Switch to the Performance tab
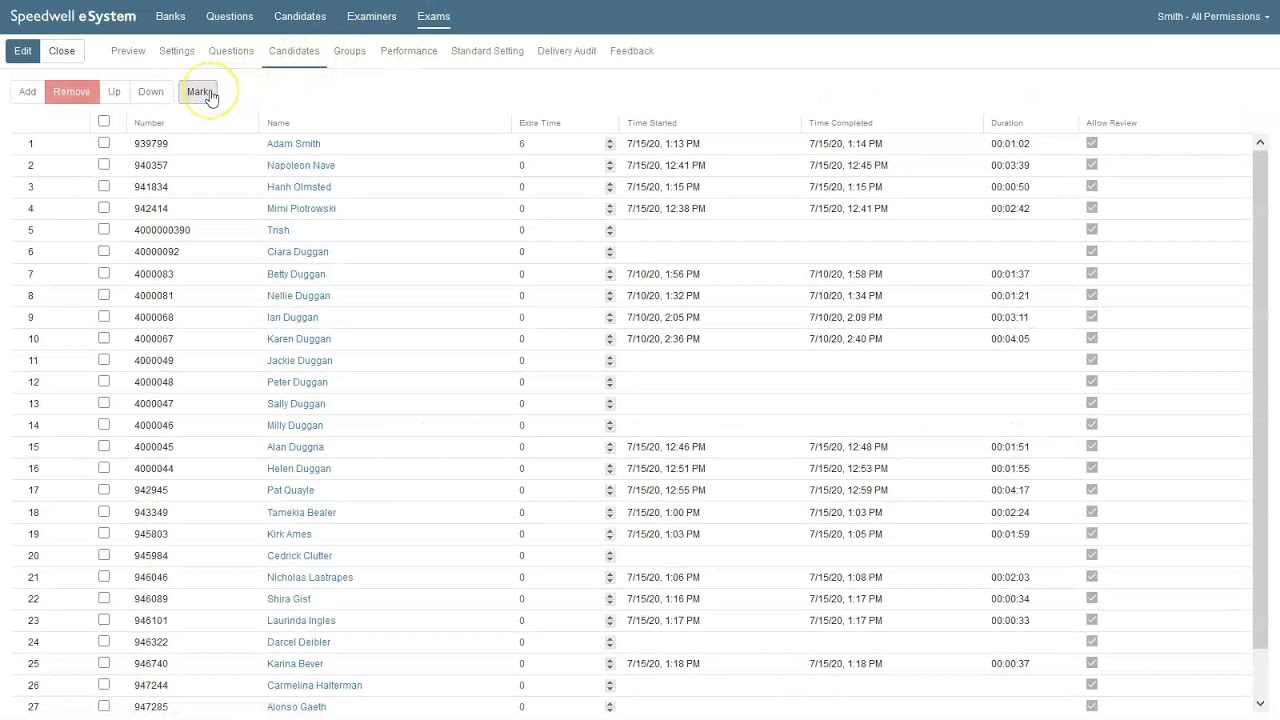Image resolution: width=1280 pixels, height=720 pixels. point(409,51)
